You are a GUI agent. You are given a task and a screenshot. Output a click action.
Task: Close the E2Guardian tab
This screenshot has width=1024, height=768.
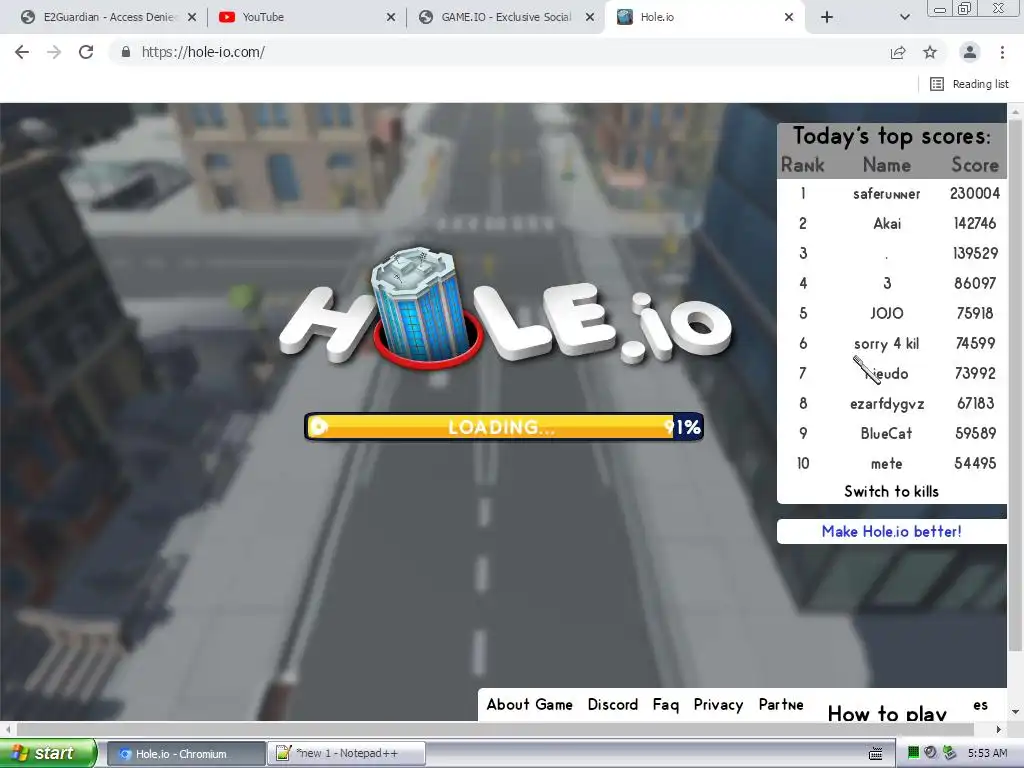point(192,17)
